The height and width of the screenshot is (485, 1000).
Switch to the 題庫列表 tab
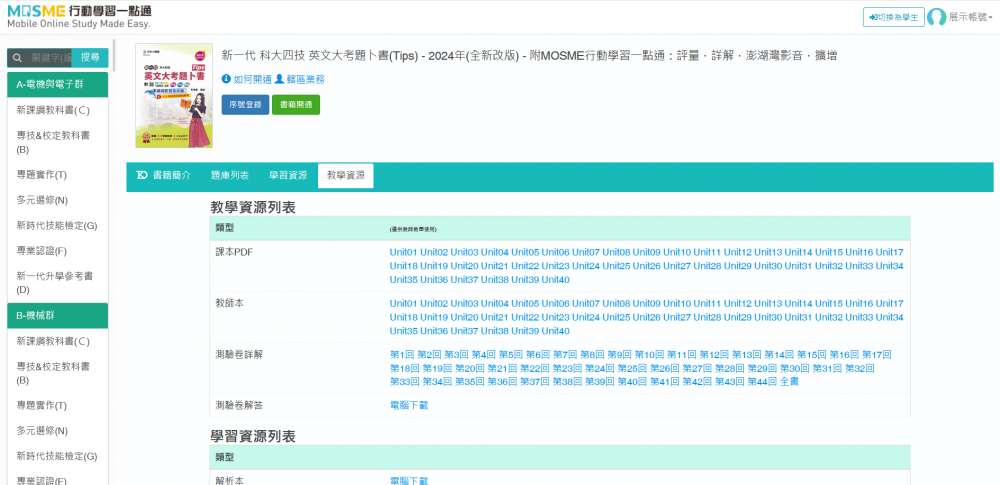point(229,175)
